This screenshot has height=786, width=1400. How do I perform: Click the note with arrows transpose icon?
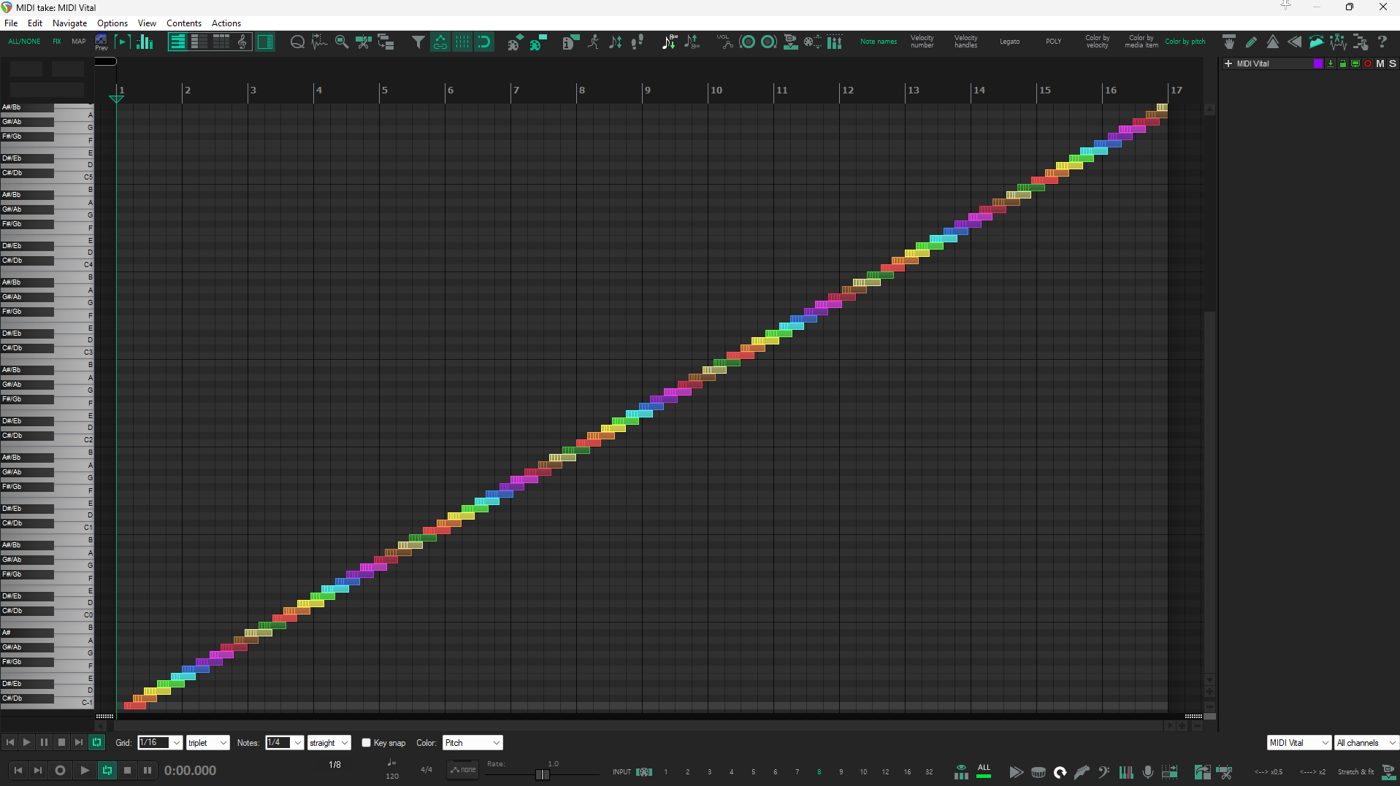[x=615, y=42]
